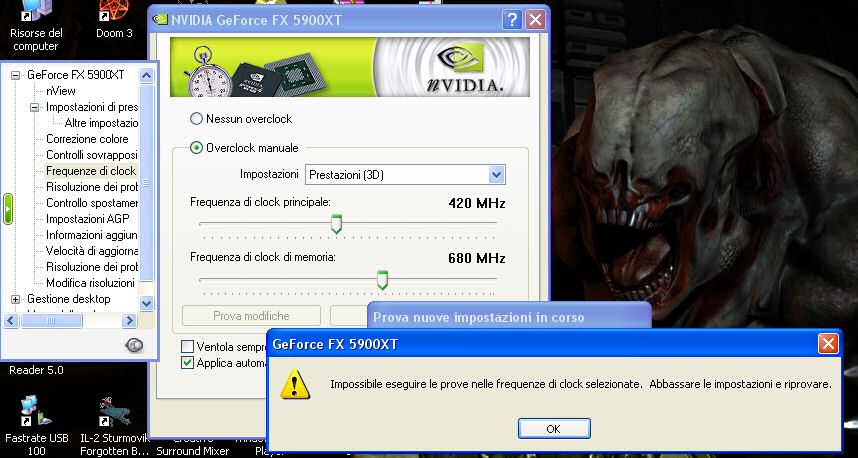Expand the Gestione desktop tree node

point(15,299)
